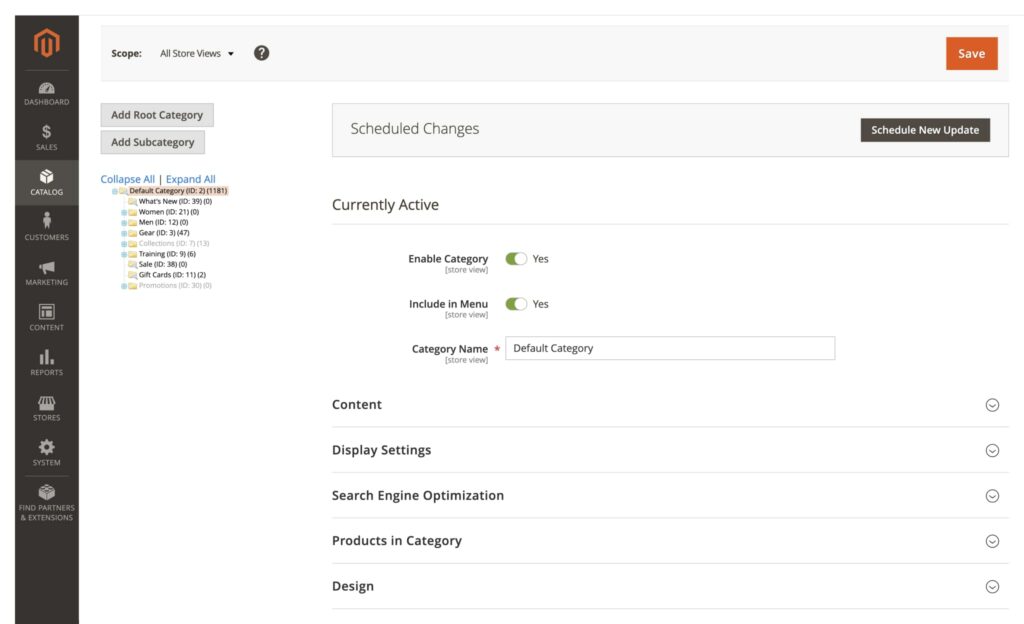
Task: Select the Training (ID: 9) category
Action: tap(167, 254)
